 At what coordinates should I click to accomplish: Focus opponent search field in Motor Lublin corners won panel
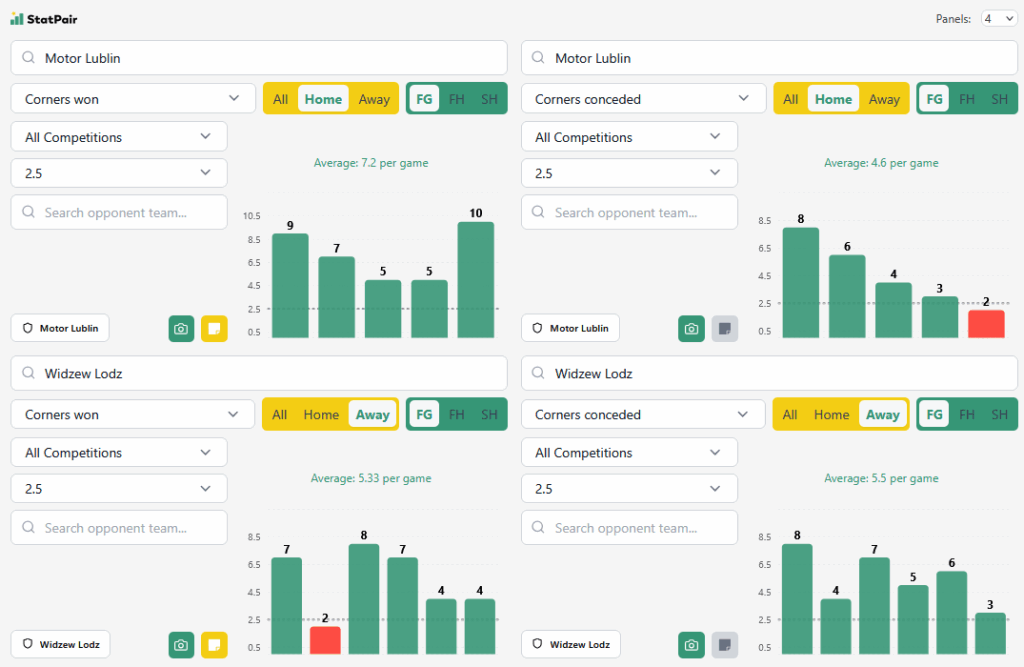pos(119,212)
